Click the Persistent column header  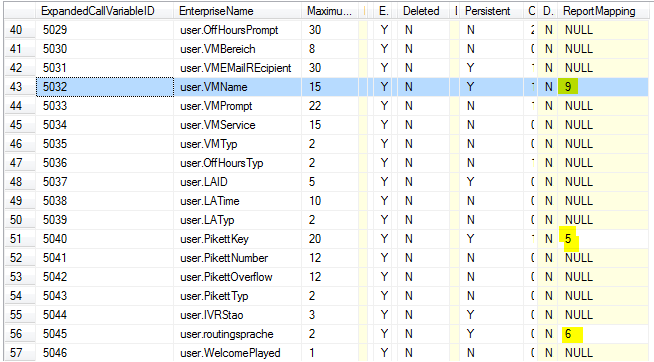(491, 11)
